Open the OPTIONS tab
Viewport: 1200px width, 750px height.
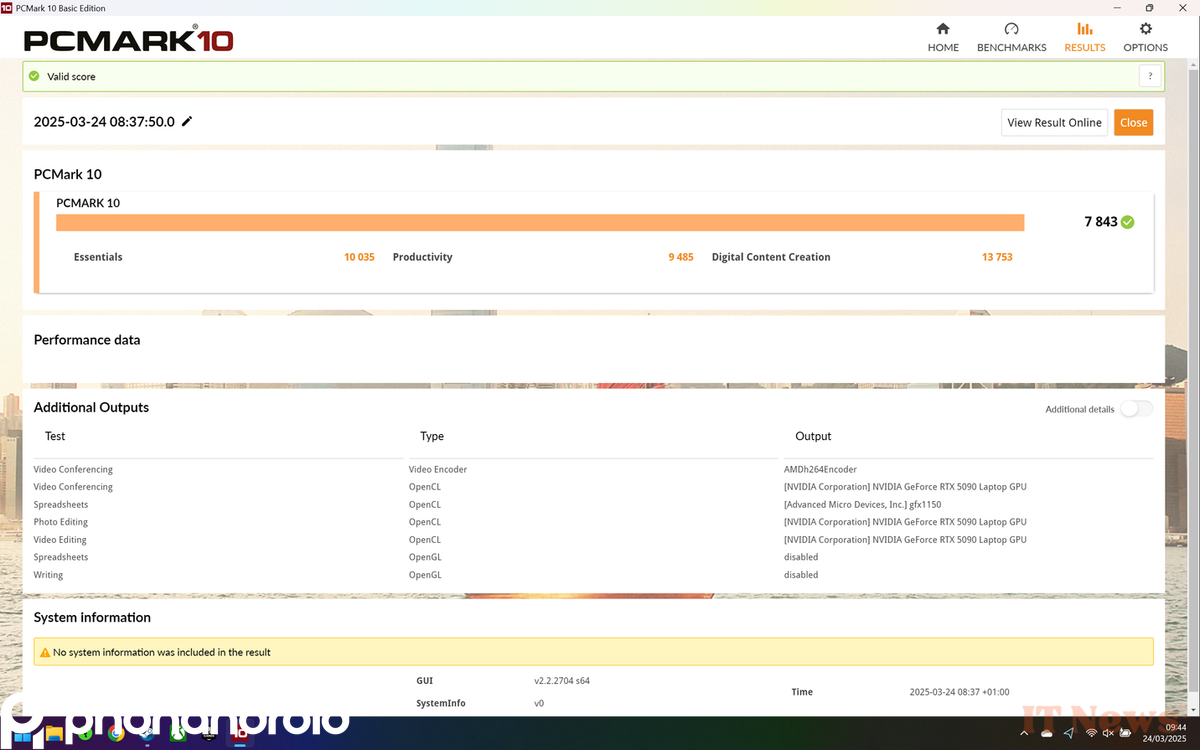click(1145, 38)
